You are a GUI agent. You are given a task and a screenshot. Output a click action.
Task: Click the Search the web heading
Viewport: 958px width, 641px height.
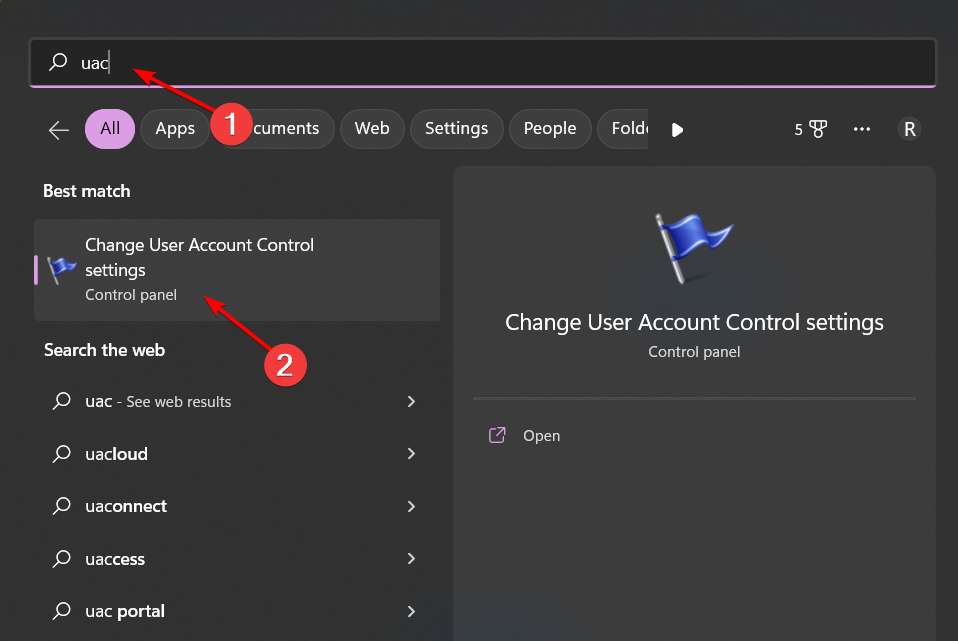coord(104,350)
